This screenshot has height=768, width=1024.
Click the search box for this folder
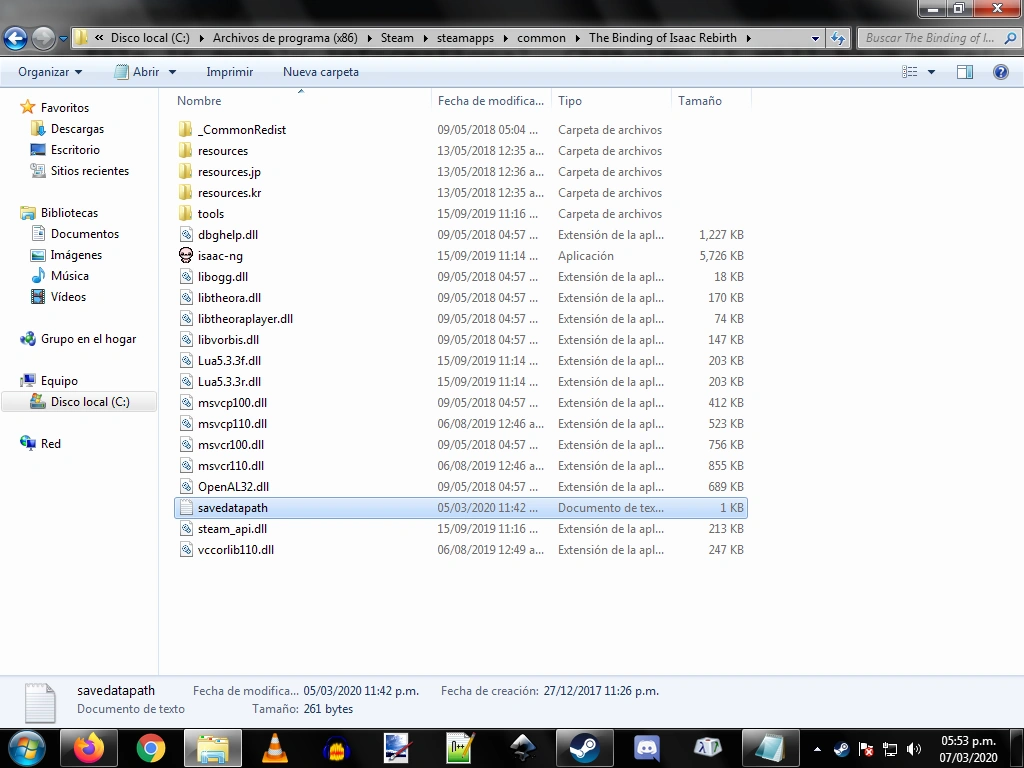928,38
